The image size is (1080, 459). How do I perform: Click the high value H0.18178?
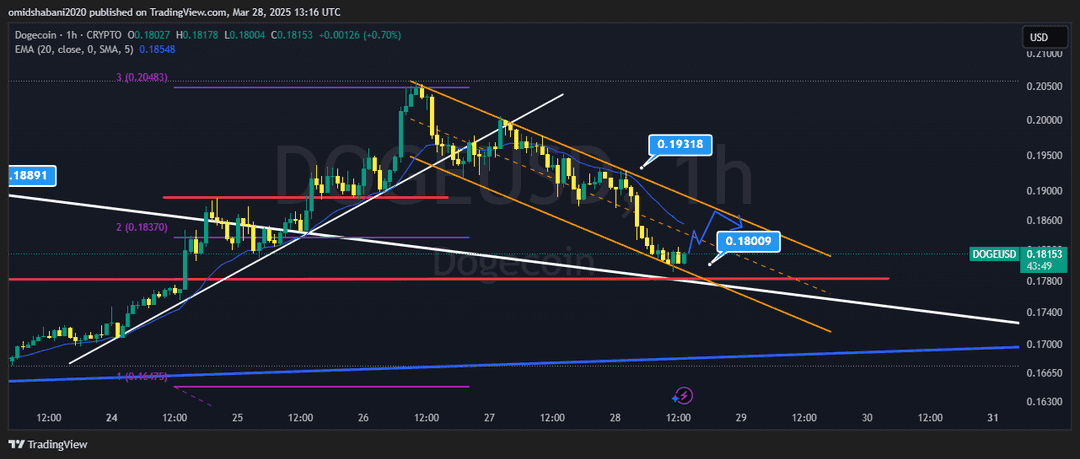click(x=199, y=35)
